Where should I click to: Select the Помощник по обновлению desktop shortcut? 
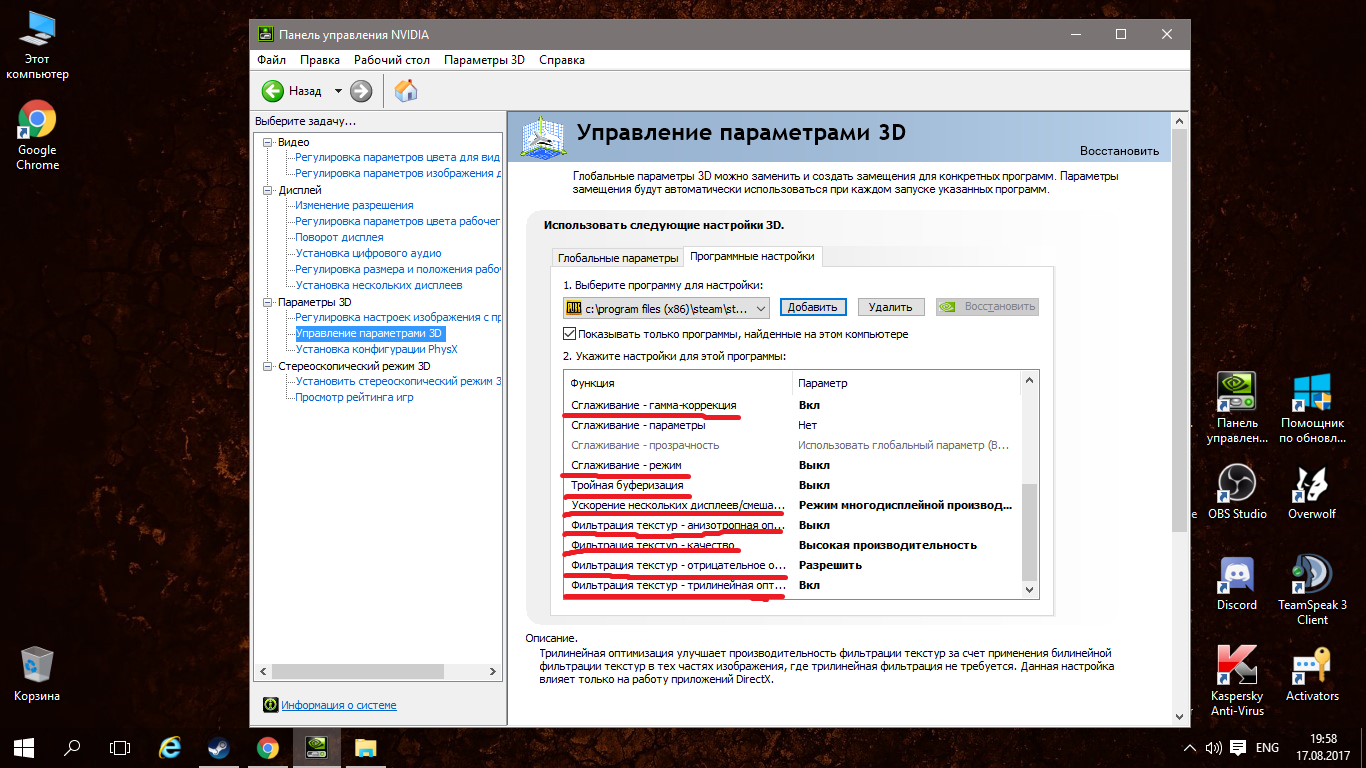(x=1312, y=408)
